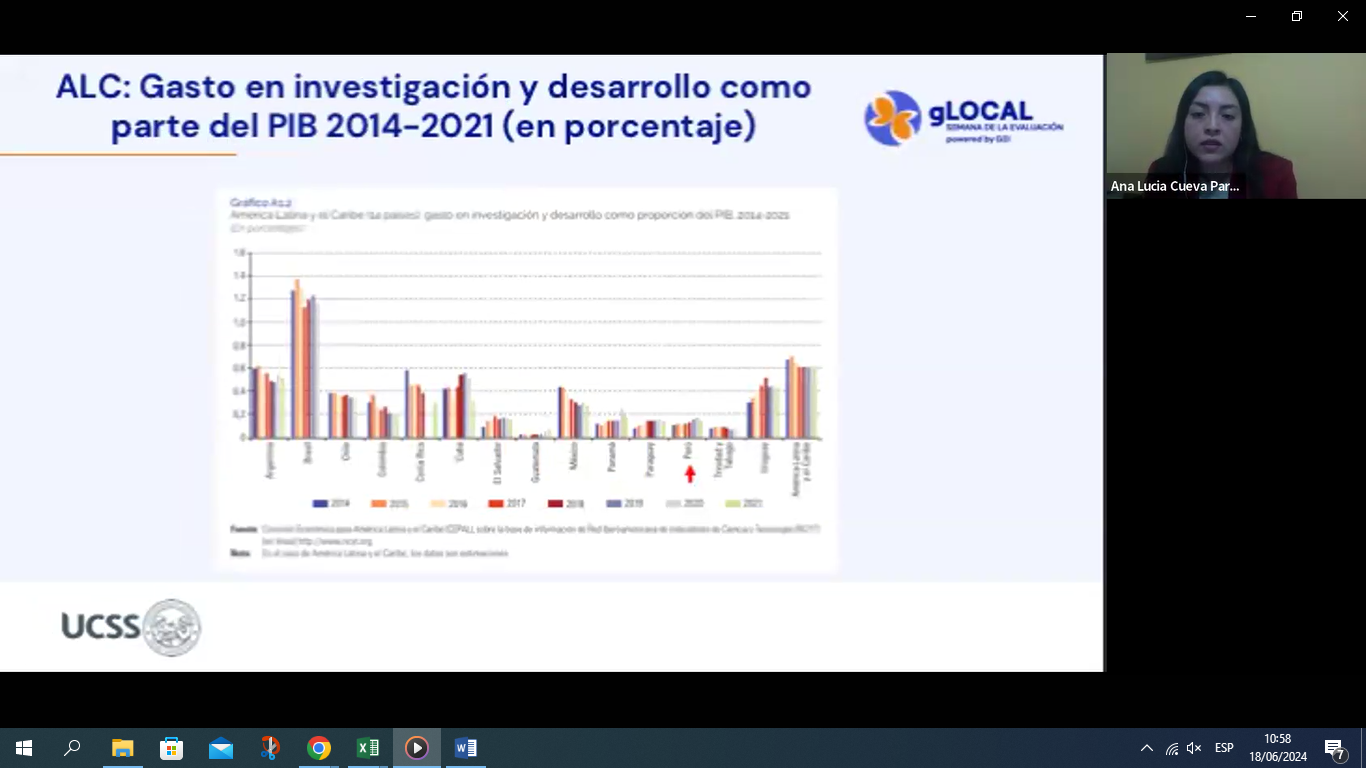Open the Snipping tool scissors icon
This screenshot has height=768, width=1366.
click(269, 748)
